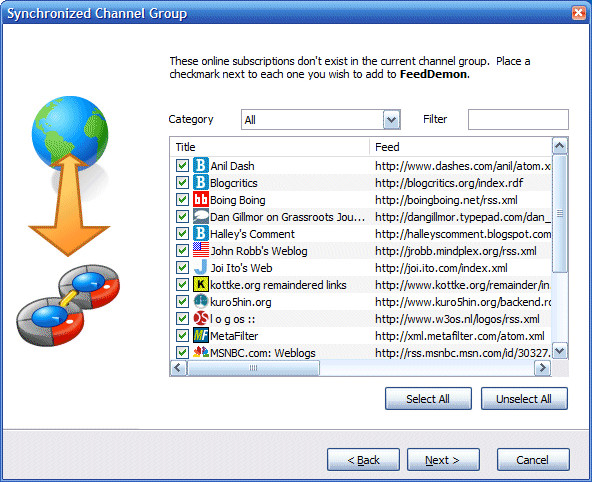Select the feed URL http://blogcritics.org/index.rdf
Screen dimensions: 592x482
(449, 183)
